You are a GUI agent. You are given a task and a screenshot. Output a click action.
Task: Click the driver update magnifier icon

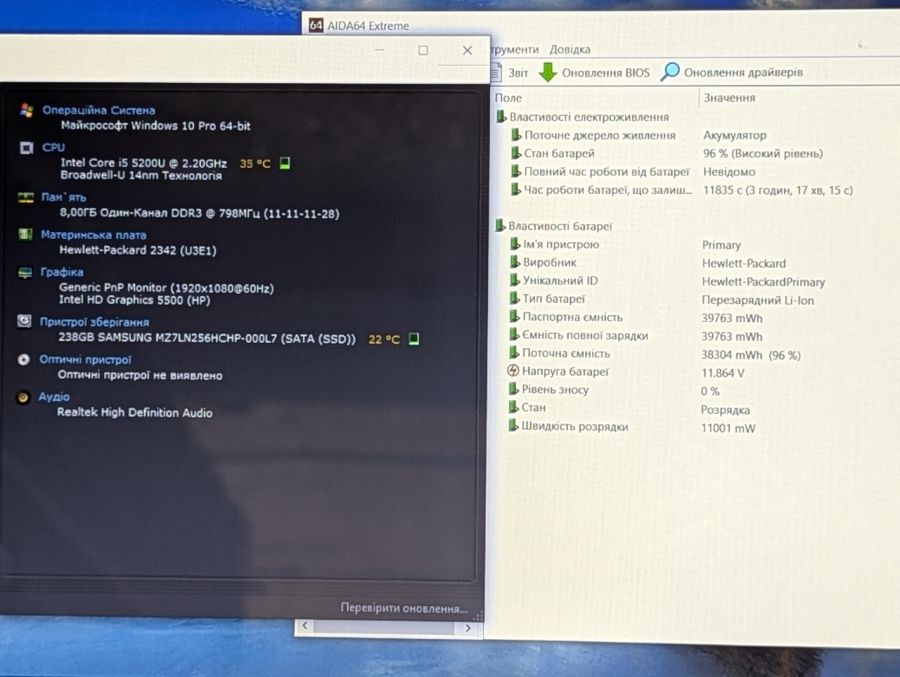[669, 72]
